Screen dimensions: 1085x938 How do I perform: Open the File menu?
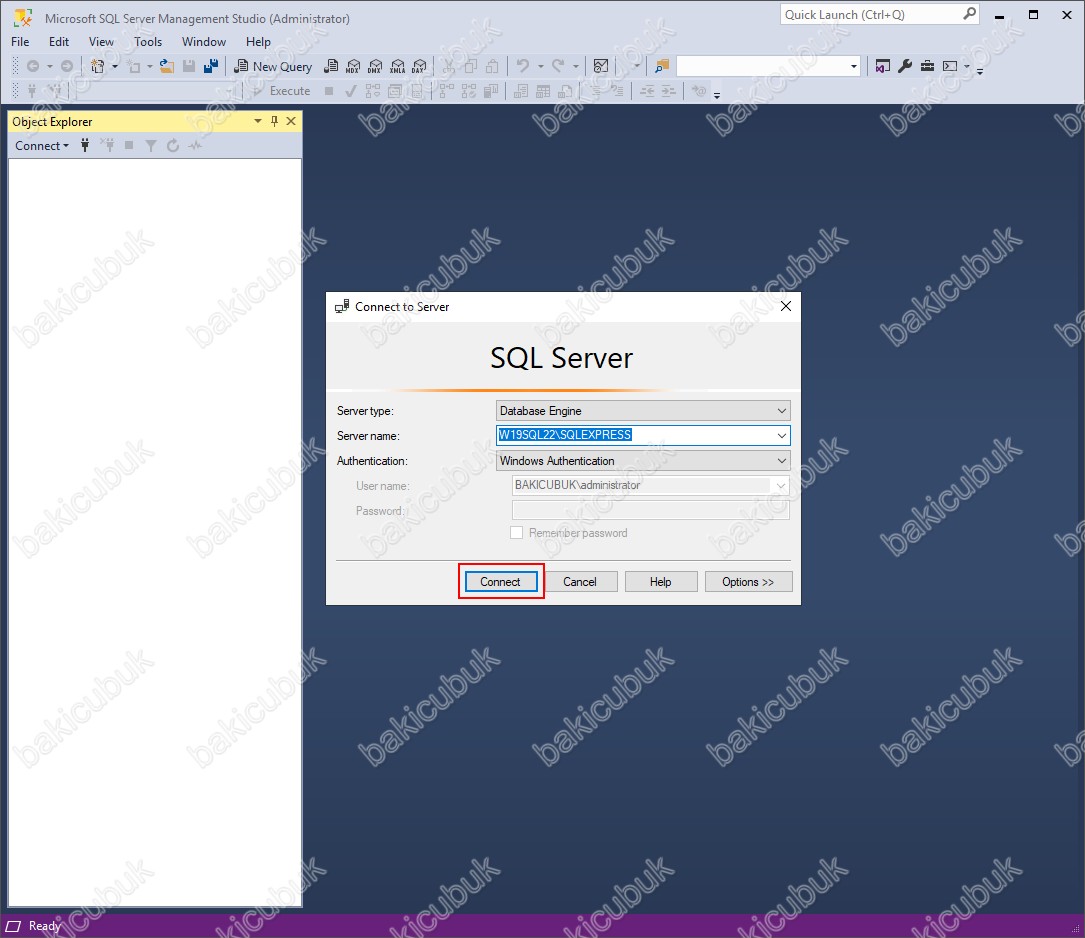point(20,42)
